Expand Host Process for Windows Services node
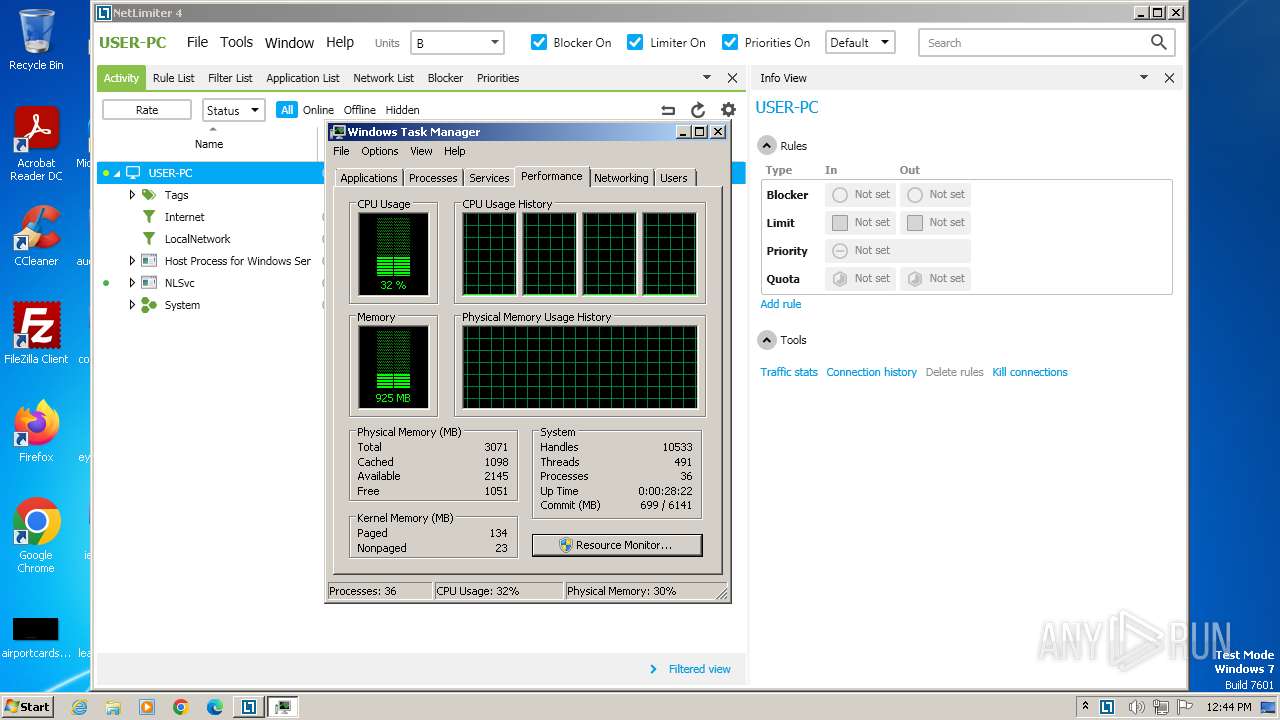This screenshot has width=1280, height=720. [132, 261]
